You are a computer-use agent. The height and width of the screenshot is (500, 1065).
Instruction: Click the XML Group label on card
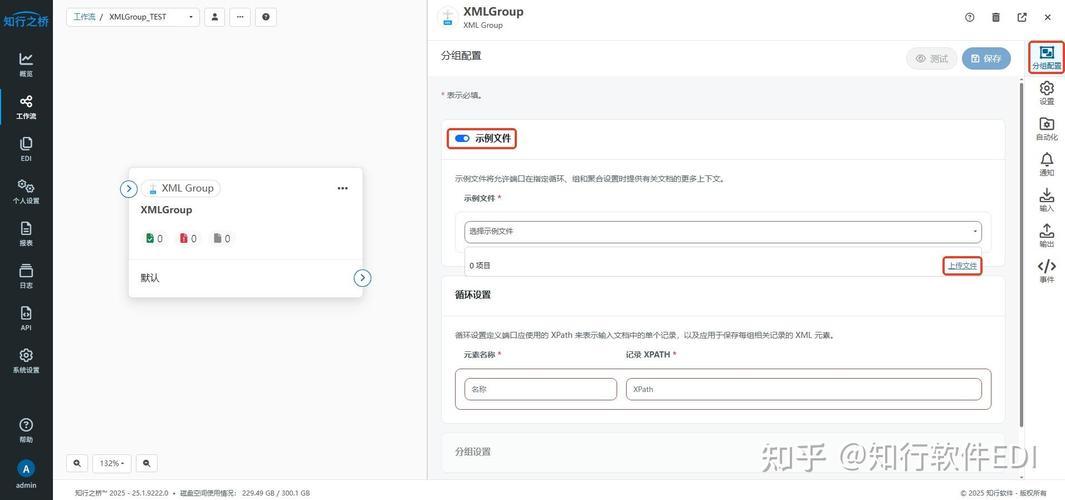(181, 188)
